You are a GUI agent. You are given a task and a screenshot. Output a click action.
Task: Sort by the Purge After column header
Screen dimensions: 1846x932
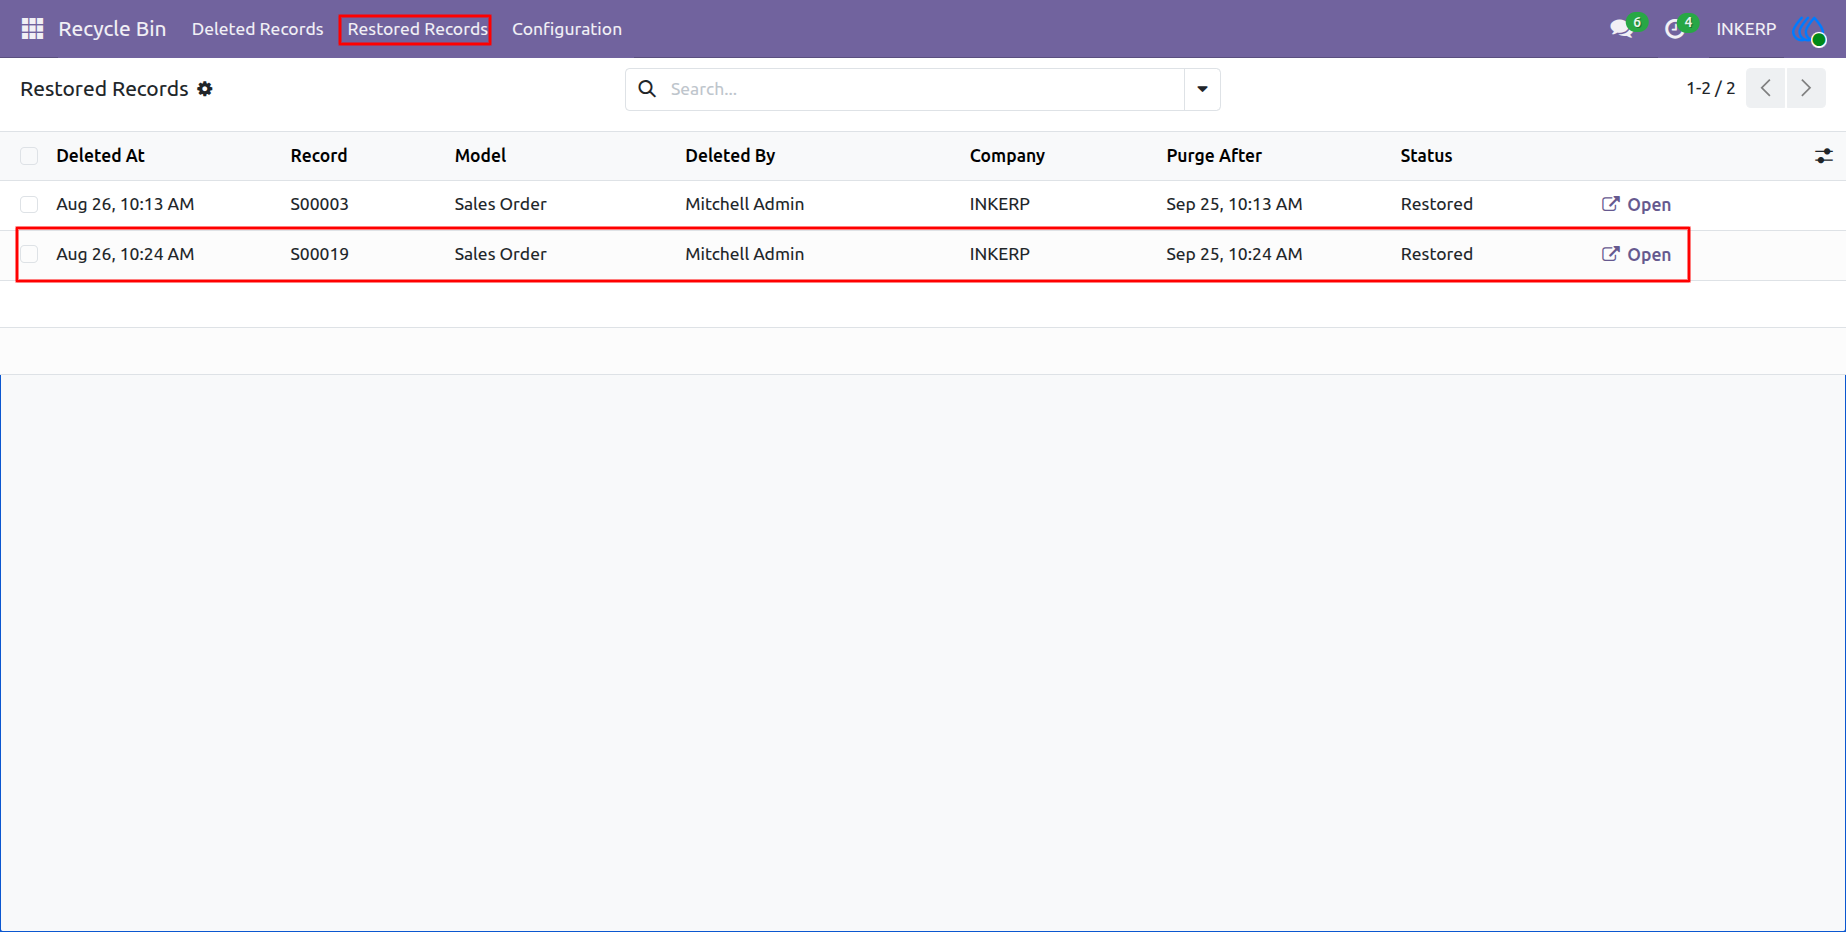tap(1214, 156)
